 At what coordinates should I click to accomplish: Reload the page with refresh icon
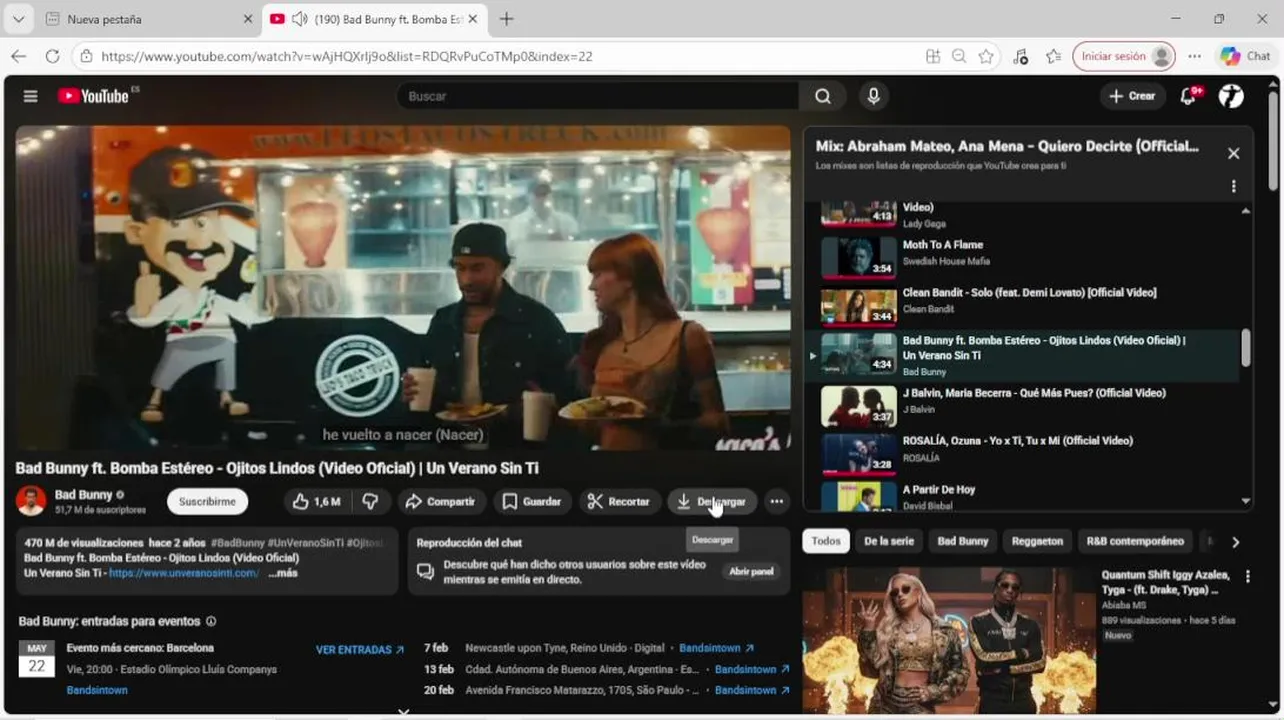(x=52, y=56)
